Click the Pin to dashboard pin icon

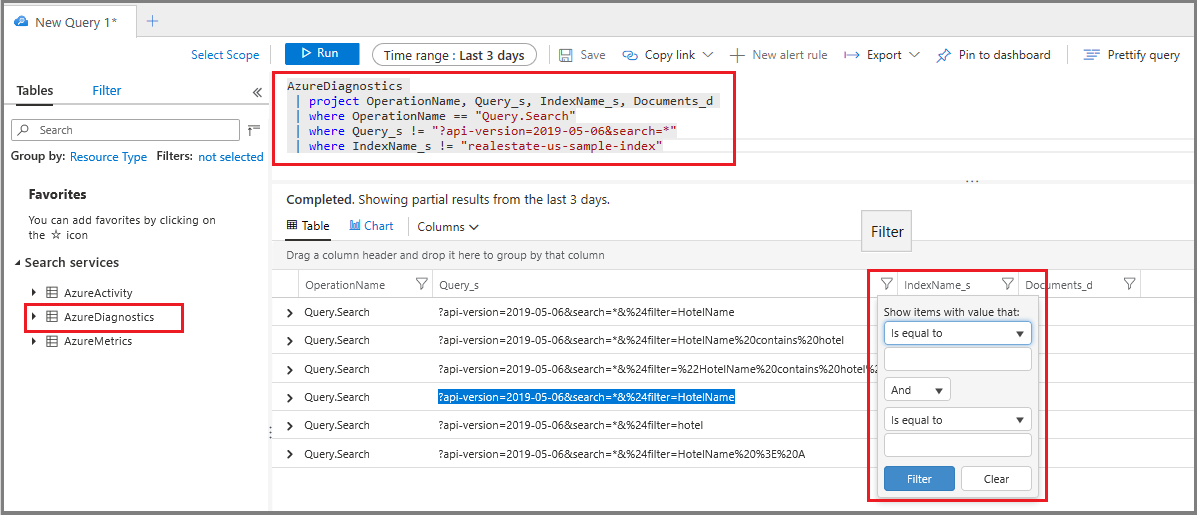pyautogui.click(x=944, y=55)
